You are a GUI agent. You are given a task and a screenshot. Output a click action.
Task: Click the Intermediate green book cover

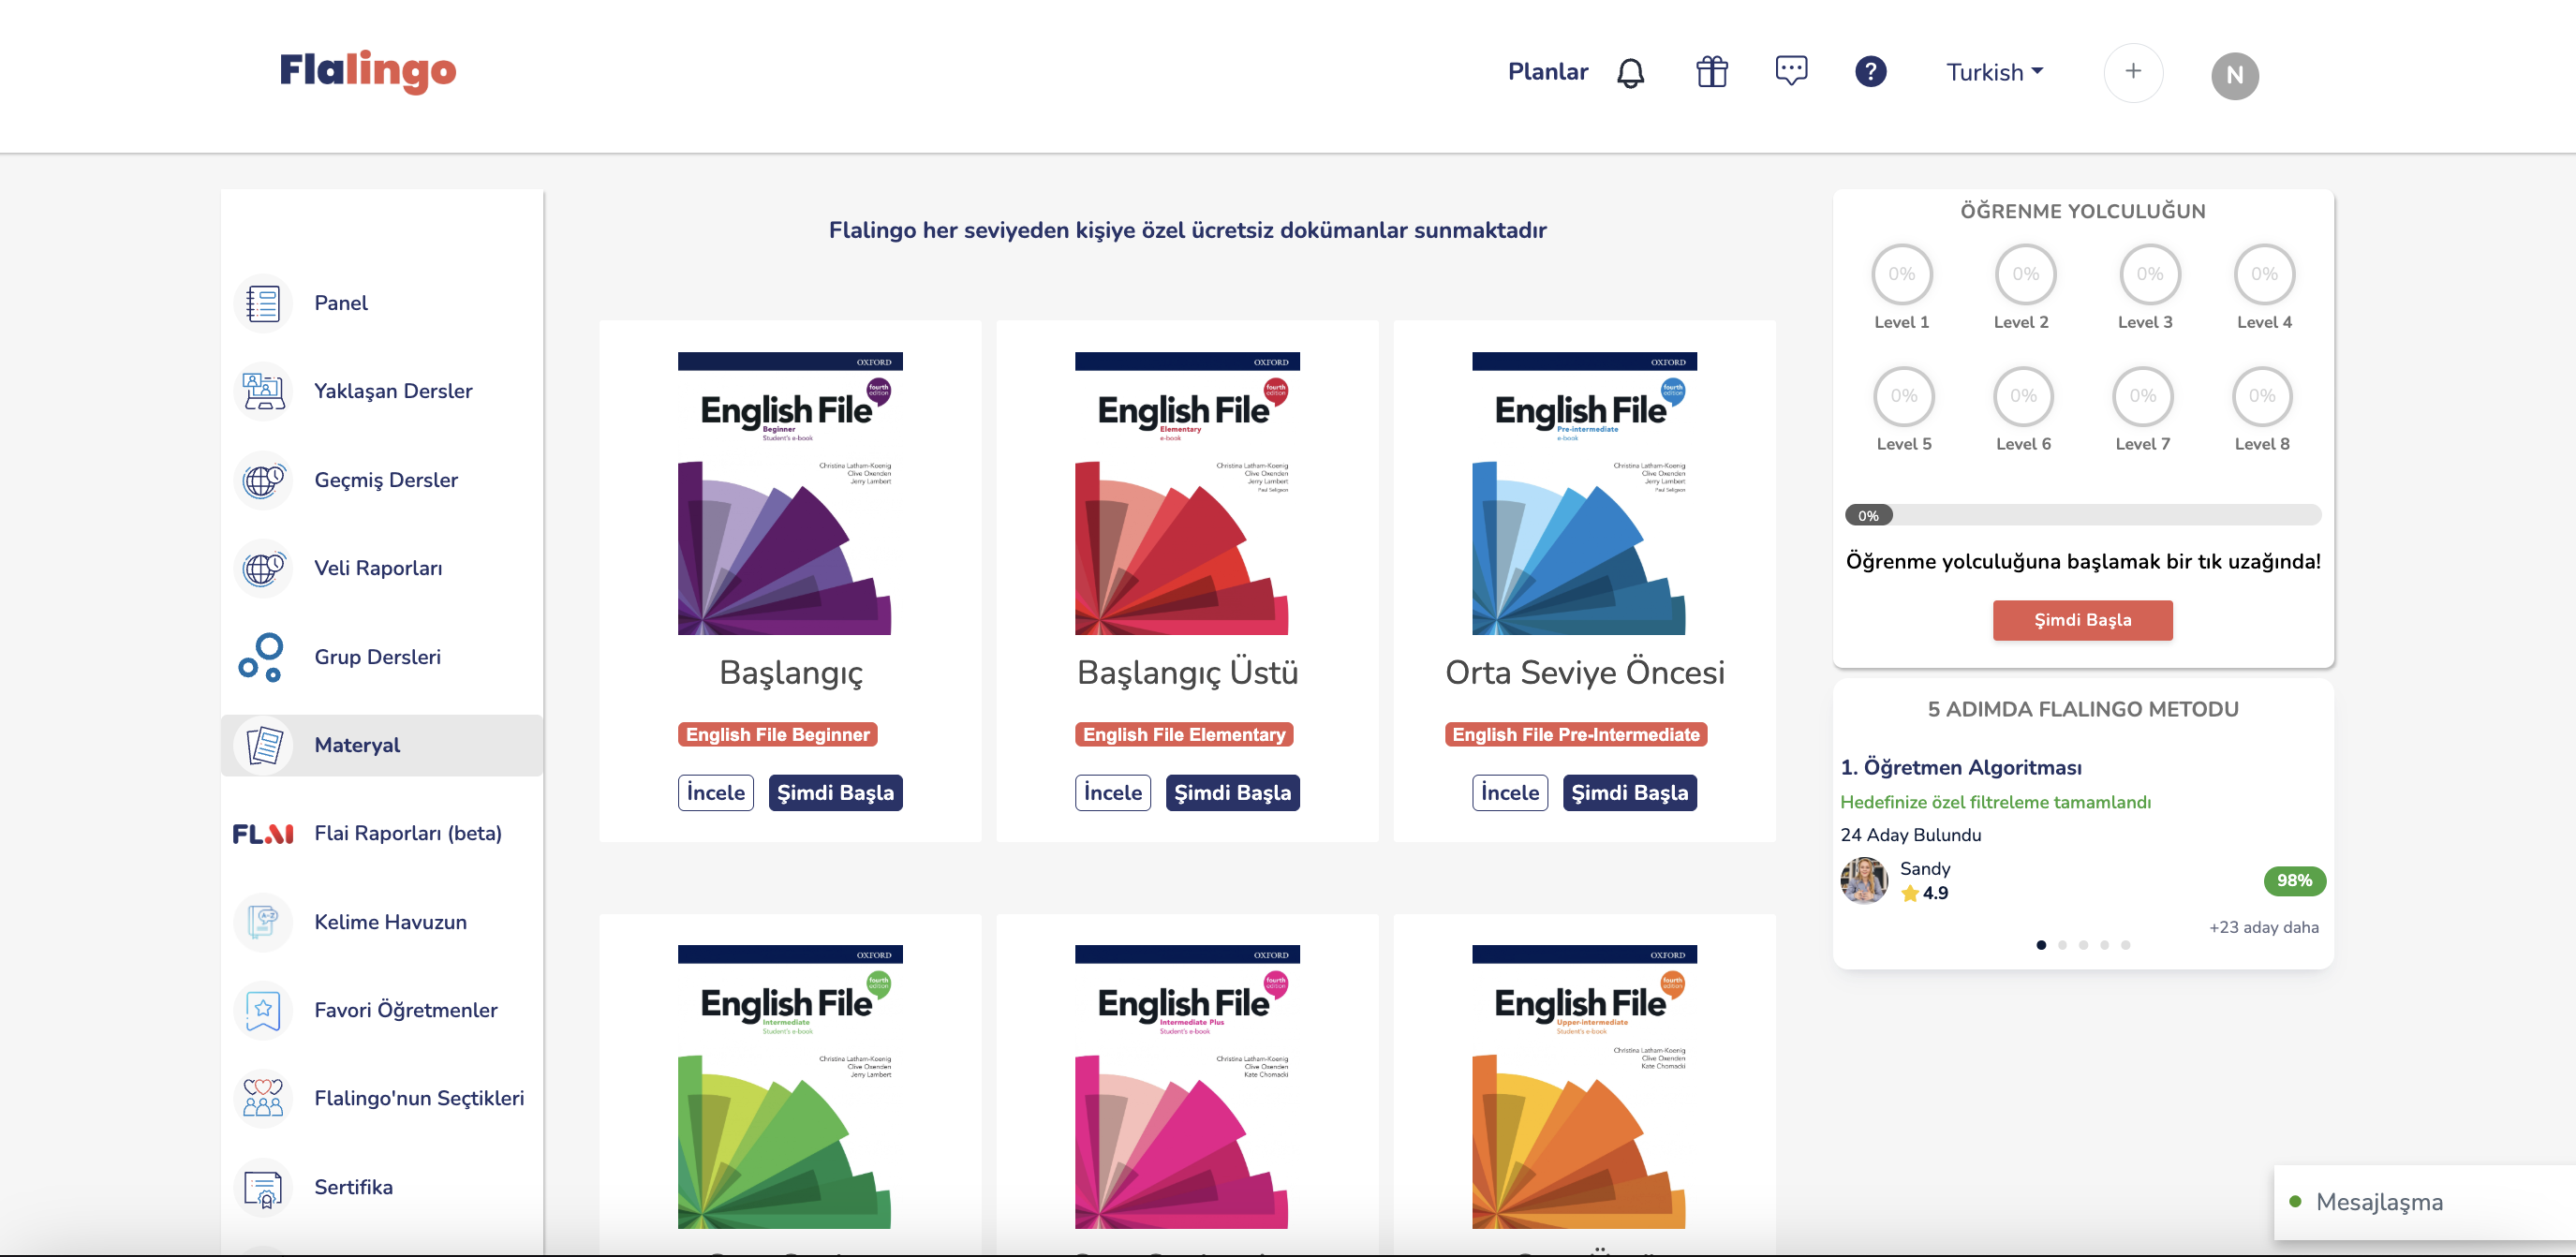[x=789, y=1087]
